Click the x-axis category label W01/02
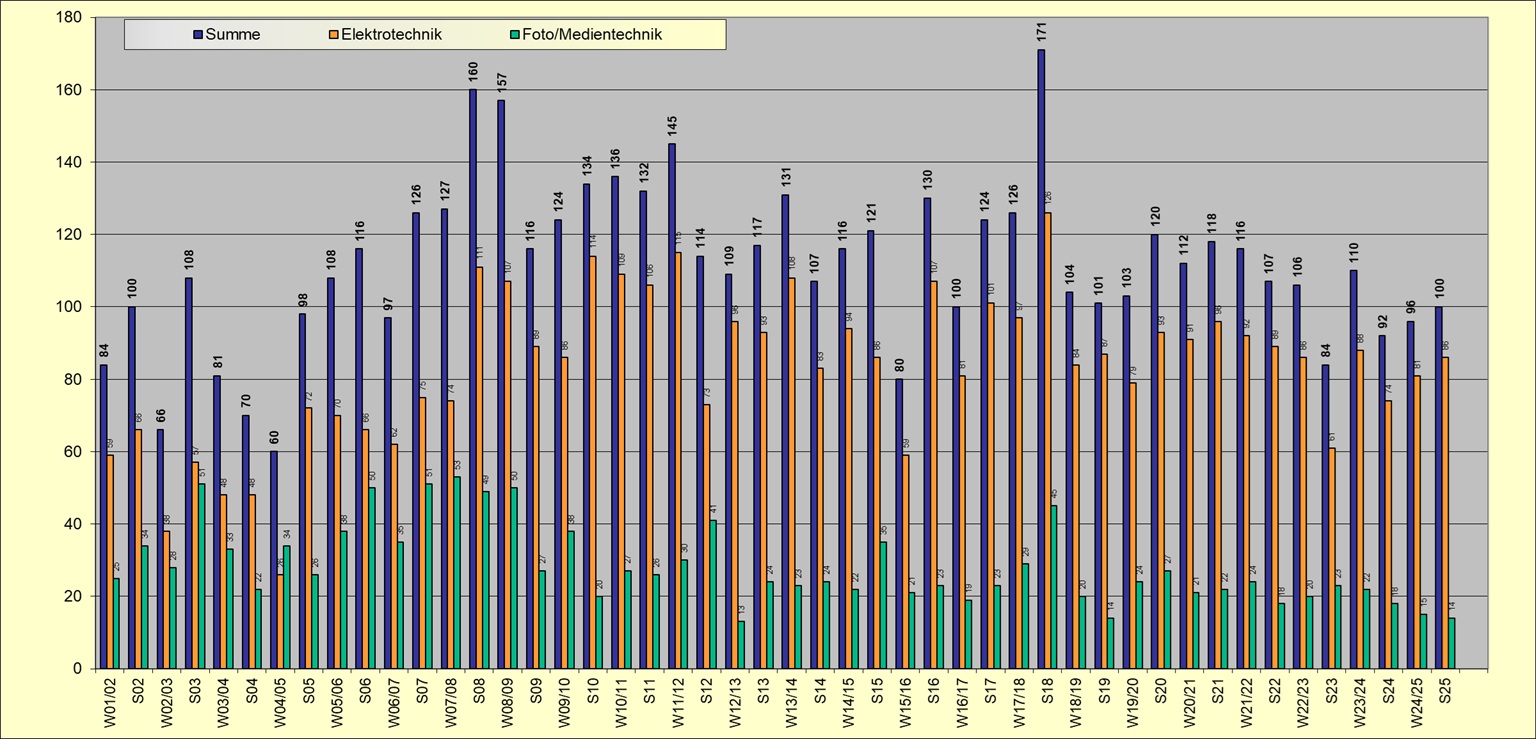 click(110, 701)
